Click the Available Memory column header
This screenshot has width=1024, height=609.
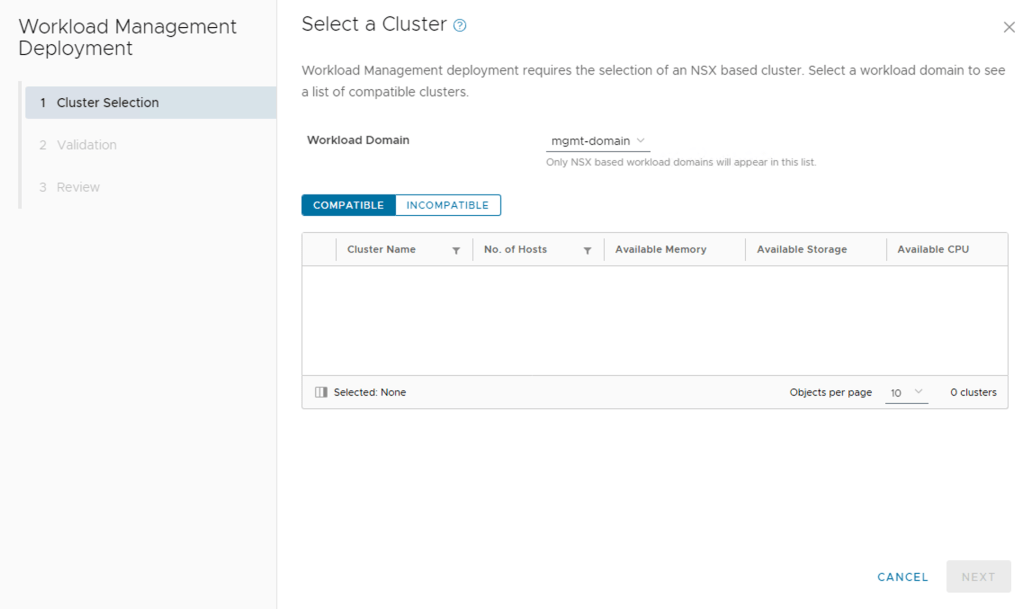coord(660,250)
